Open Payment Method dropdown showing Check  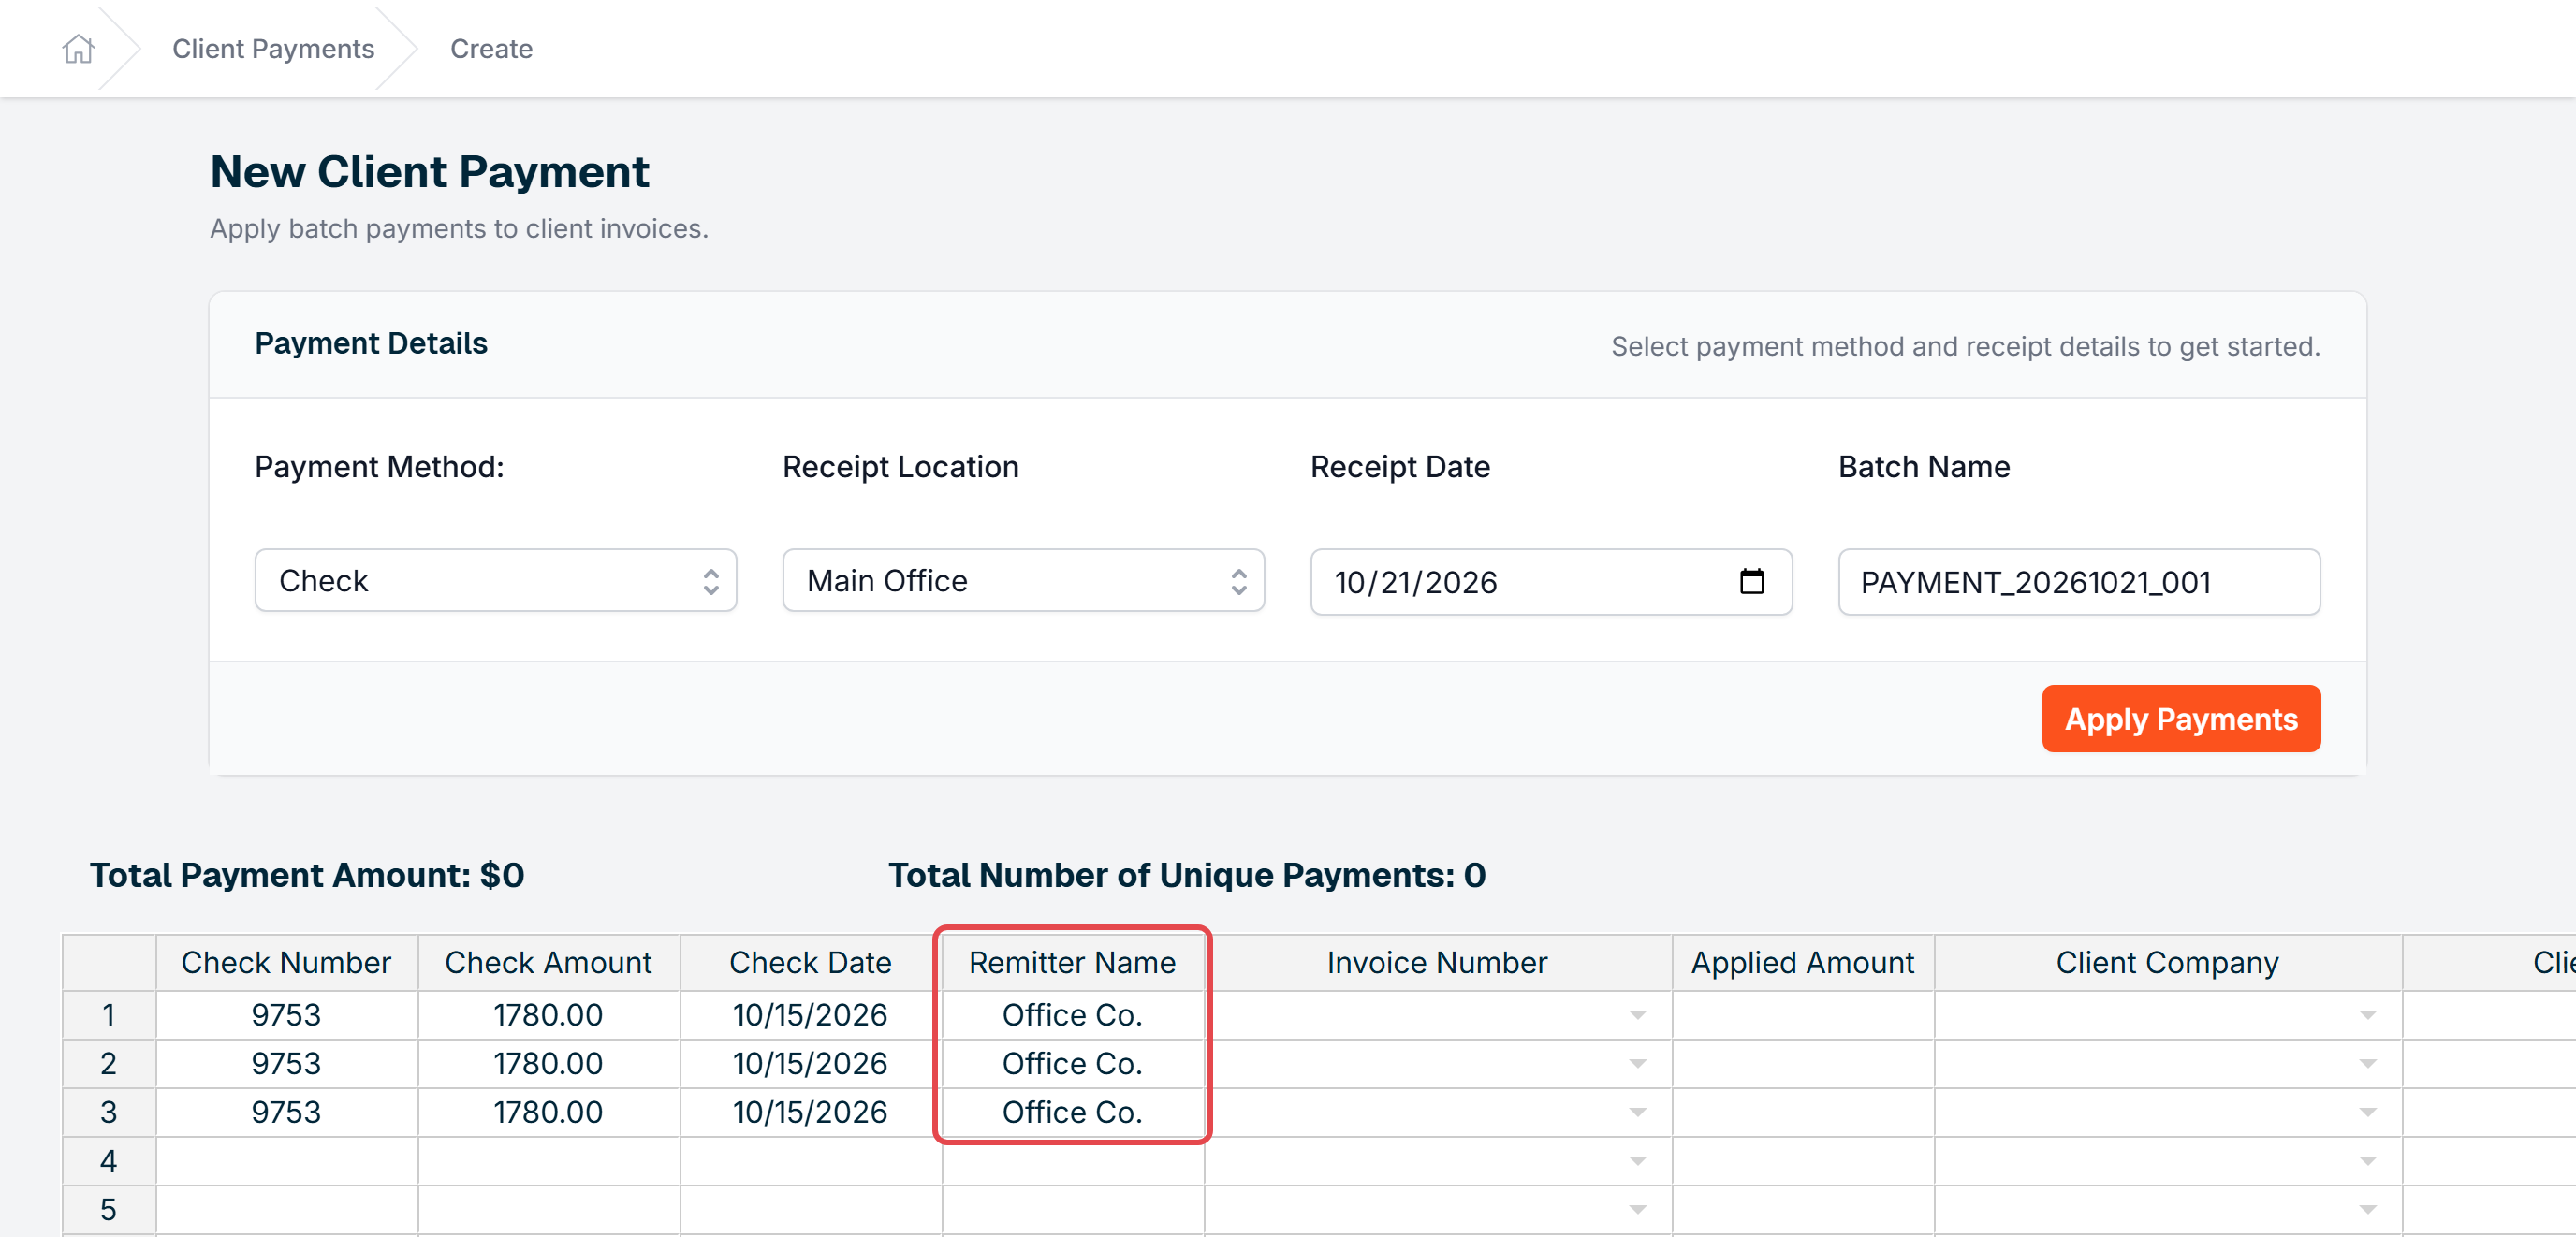(x=495, y=580)
